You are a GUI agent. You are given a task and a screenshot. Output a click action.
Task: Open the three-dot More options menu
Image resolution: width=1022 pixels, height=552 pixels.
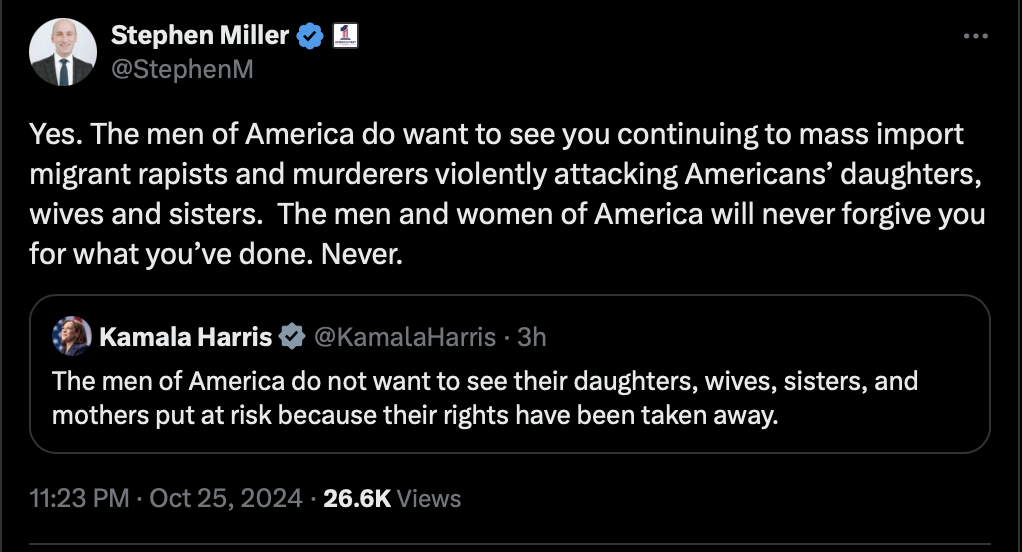point(975,37)
